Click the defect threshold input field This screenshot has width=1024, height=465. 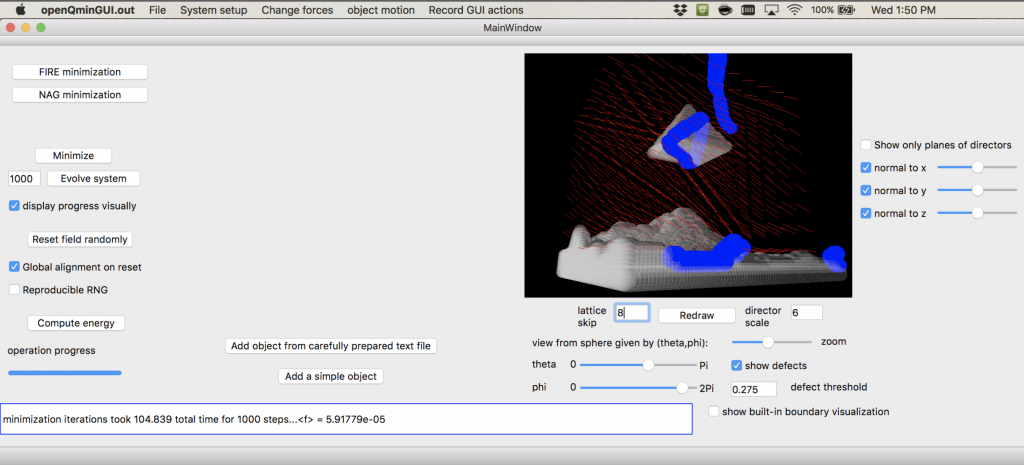pos(754,389)
